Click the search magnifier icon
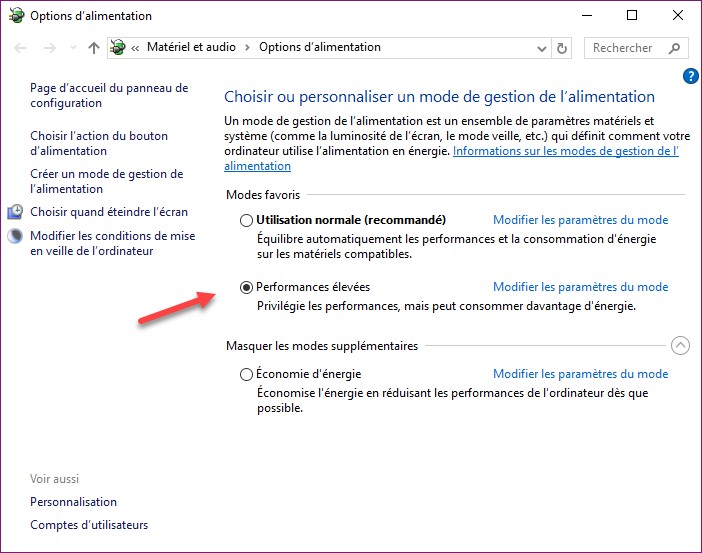Viewport: 702px width, 553px height. point(674,48)
